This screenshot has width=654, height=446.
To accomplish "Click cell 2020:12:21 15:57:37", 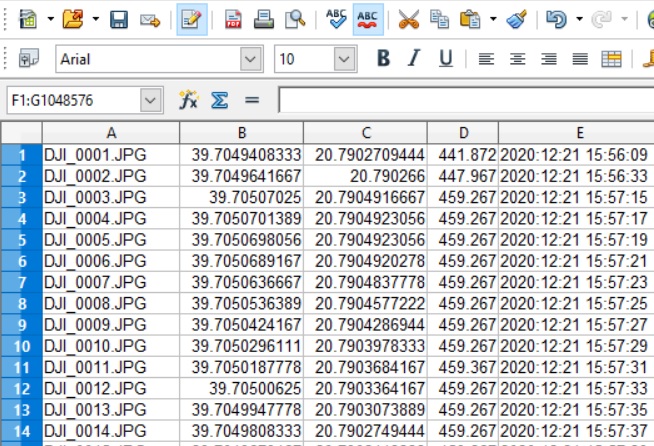I will pyautogui.click(x=576, y=431).
